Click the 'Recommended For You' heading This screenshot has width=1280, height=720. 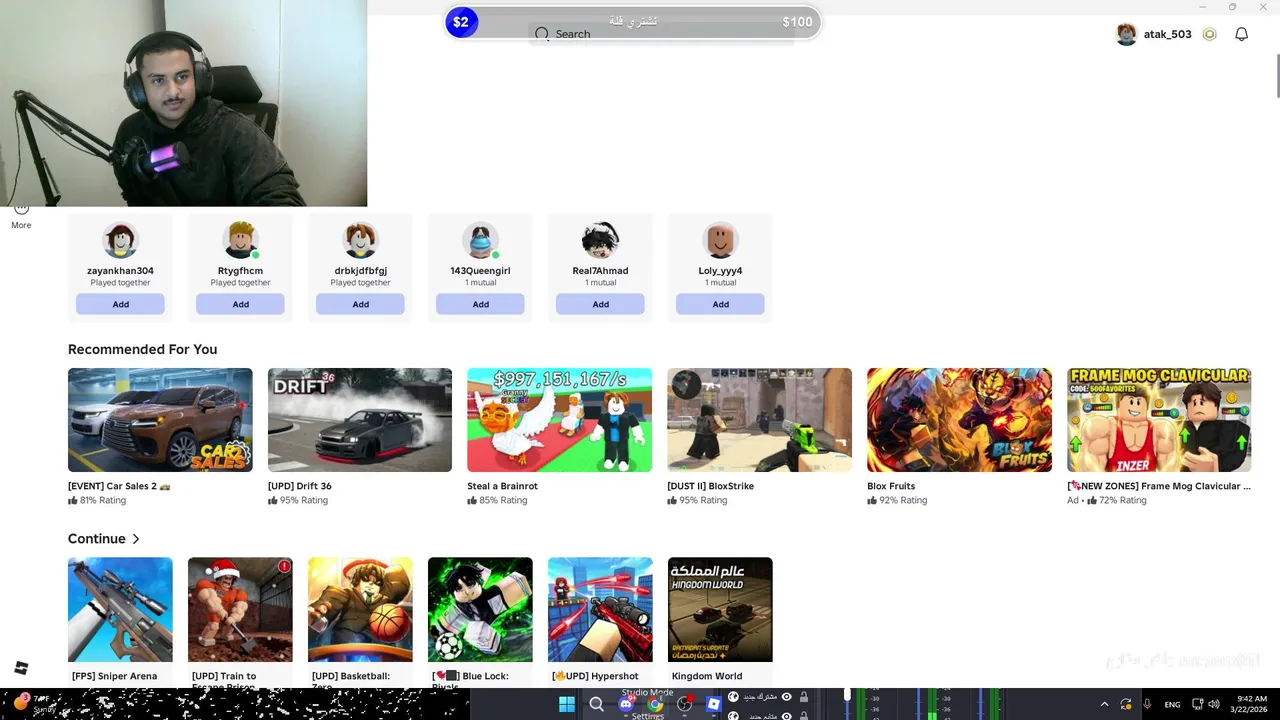pyautogui.click(x=142, y=349)
